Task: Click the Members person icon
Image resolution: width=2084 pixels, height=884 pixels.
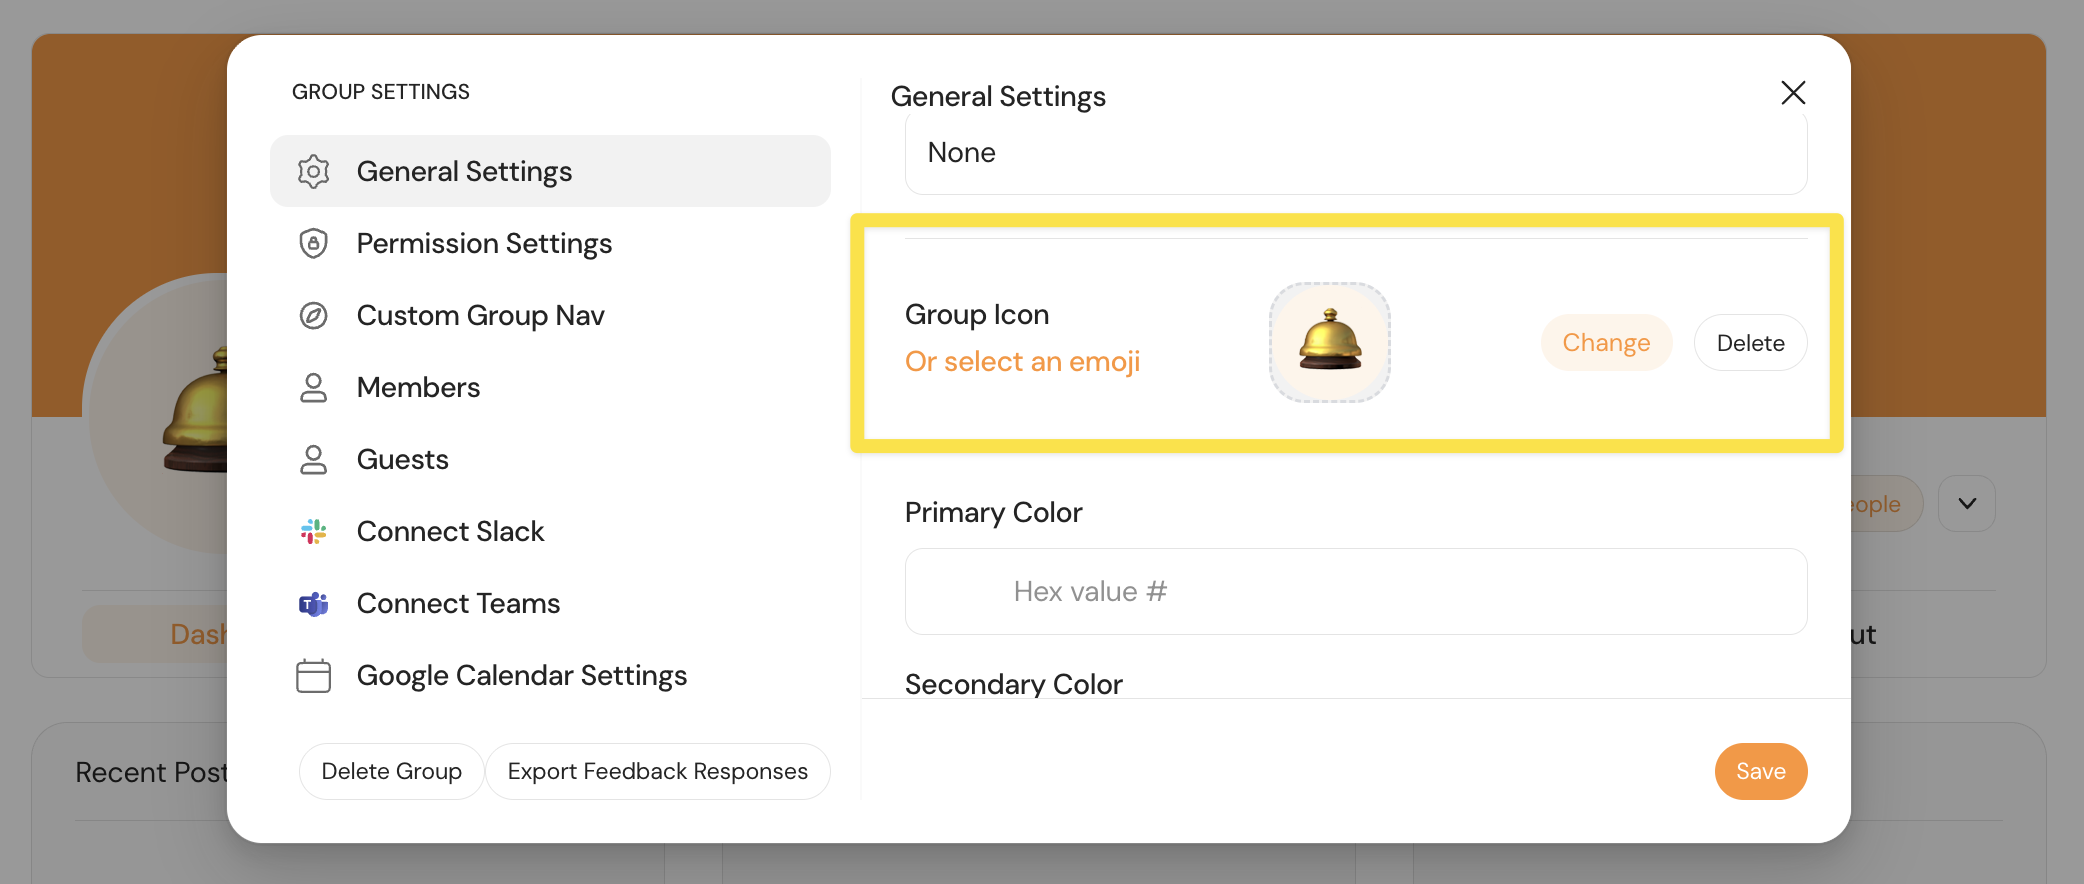Action: click(x=314, y=388)
